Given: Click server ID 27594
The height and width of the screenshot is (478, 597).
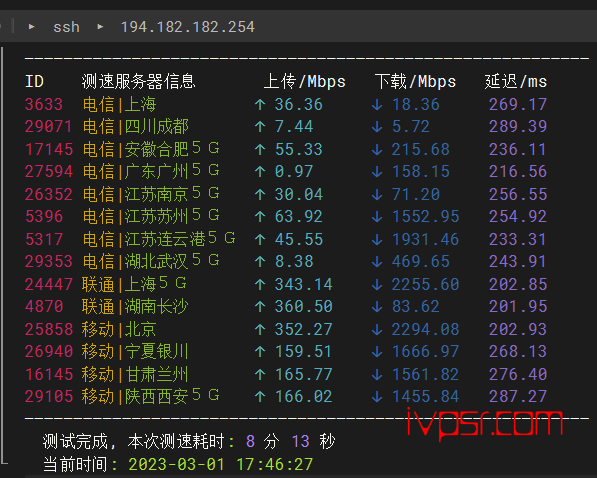Looking at the screenshot, I should (x=48, y=171).
